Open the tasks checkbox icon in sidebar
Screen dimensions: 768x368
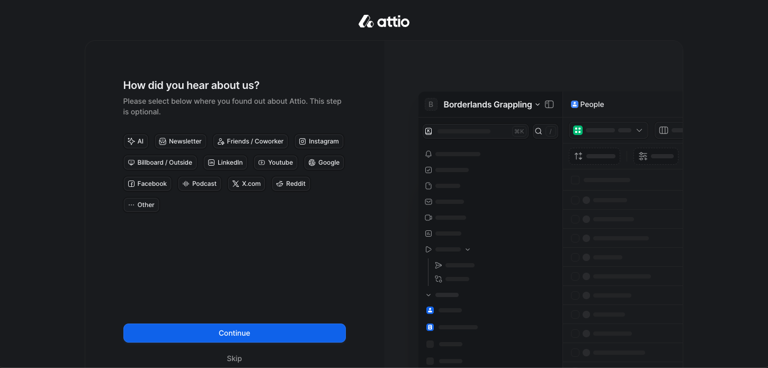429,170
